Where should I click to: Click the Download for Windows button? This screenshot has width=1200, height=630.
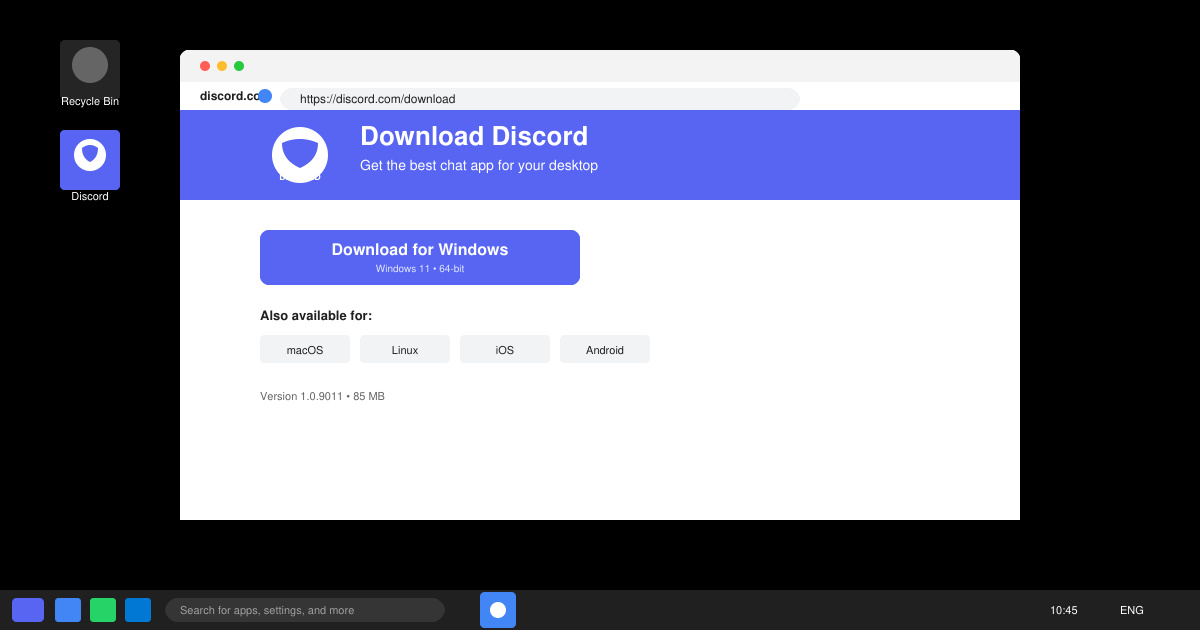click(x=420, y=257)
